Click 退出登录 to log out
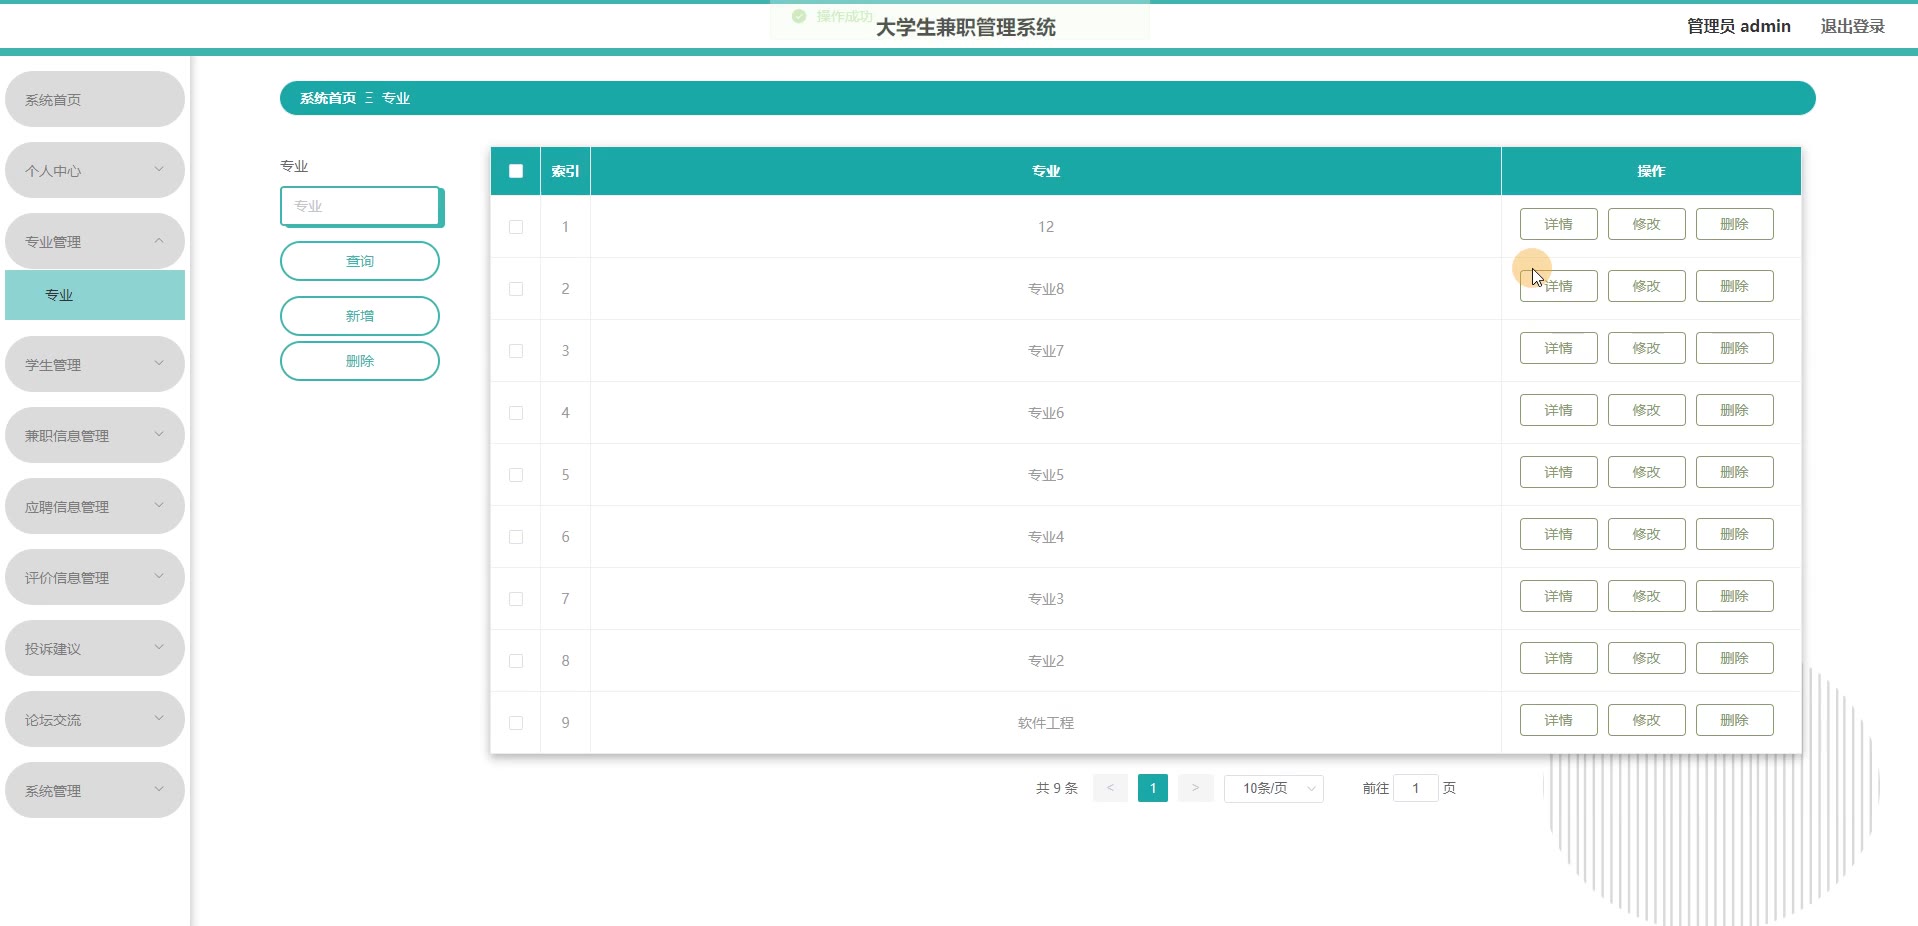The width and height of the screenshot is (1918, 926). click(1852, 26)
